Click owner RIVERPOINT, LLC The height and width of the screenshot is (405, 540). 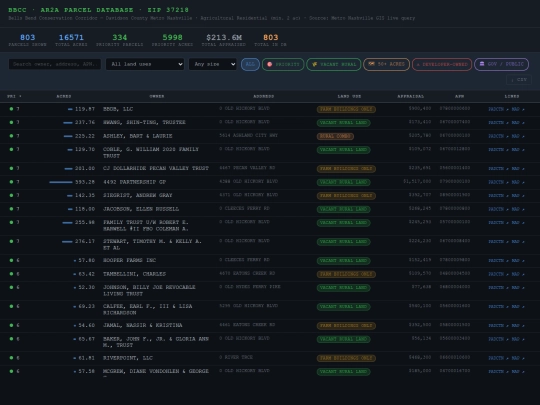[128, 358]
